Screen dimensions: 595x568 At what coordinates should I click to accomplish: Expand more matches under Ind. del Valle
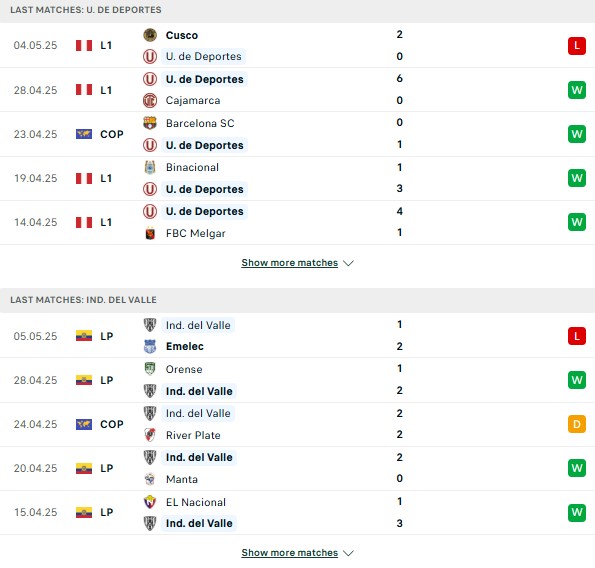pyautogui.click(x=290, y=552)
